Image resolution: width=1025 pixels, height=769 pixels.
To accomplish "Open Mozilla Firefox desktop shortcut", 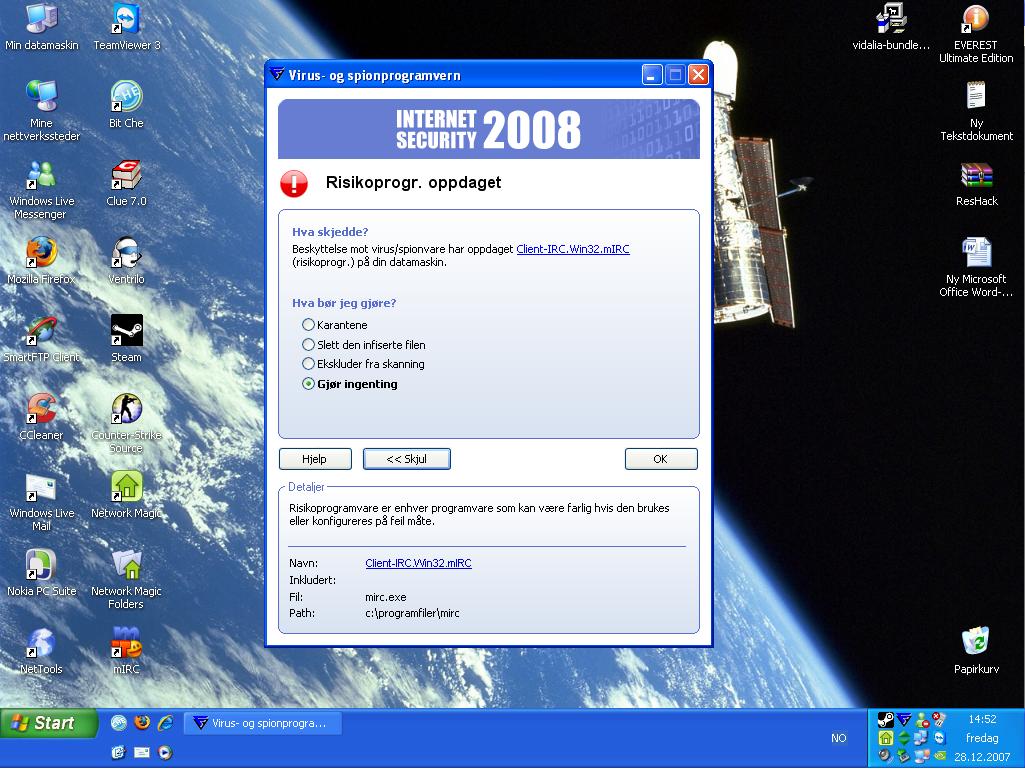I will (x=41, y=262).
